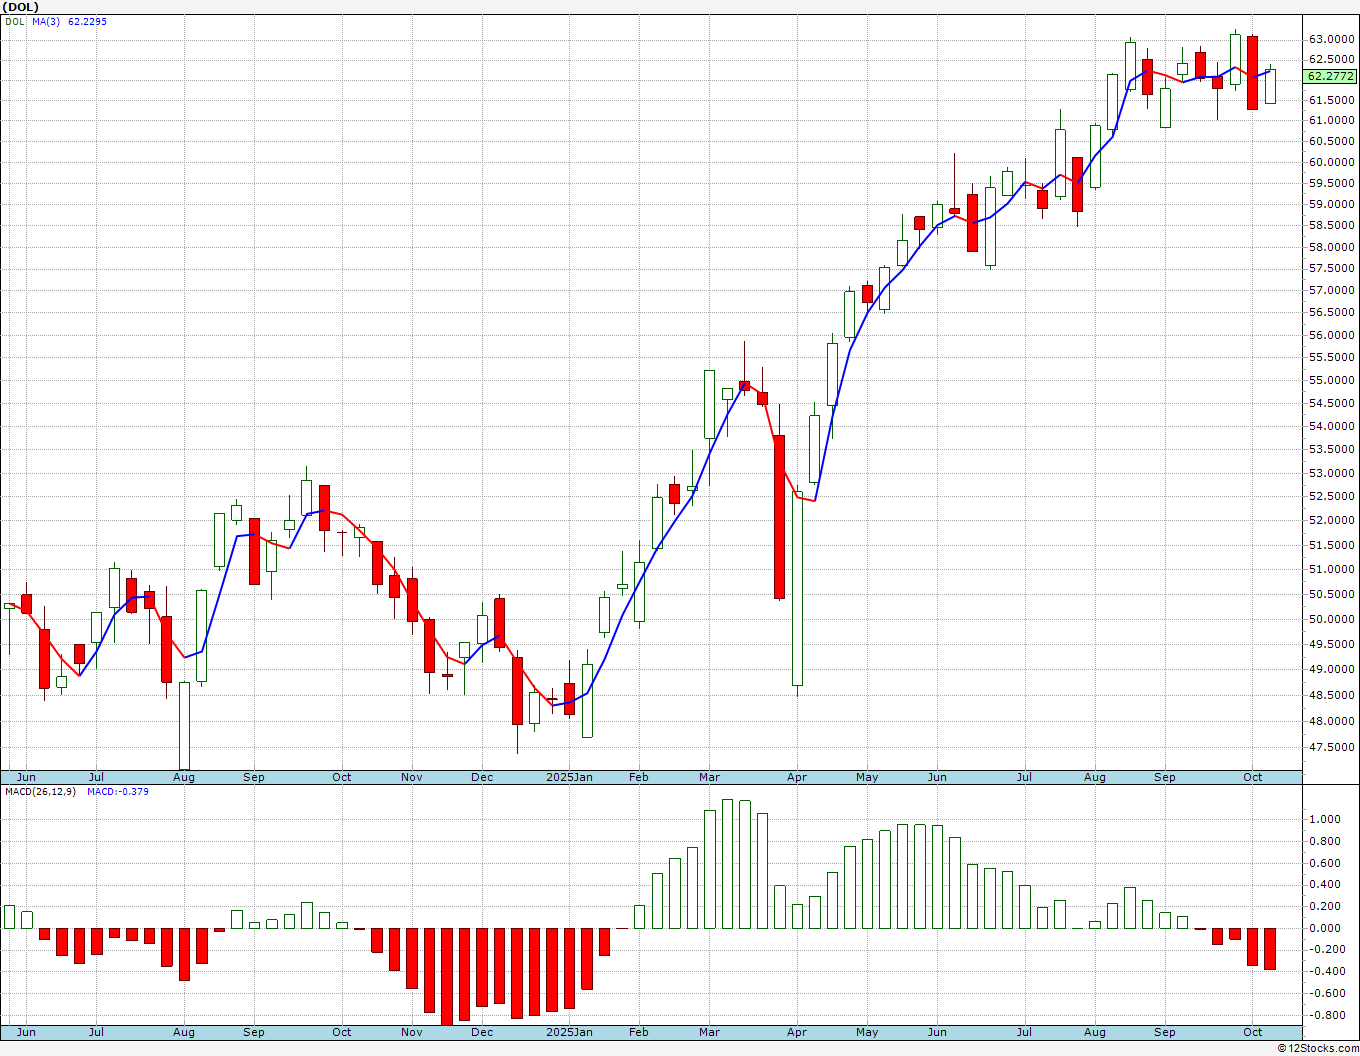Click the 61.5000 price axis label

click(x=1332, y=100)
